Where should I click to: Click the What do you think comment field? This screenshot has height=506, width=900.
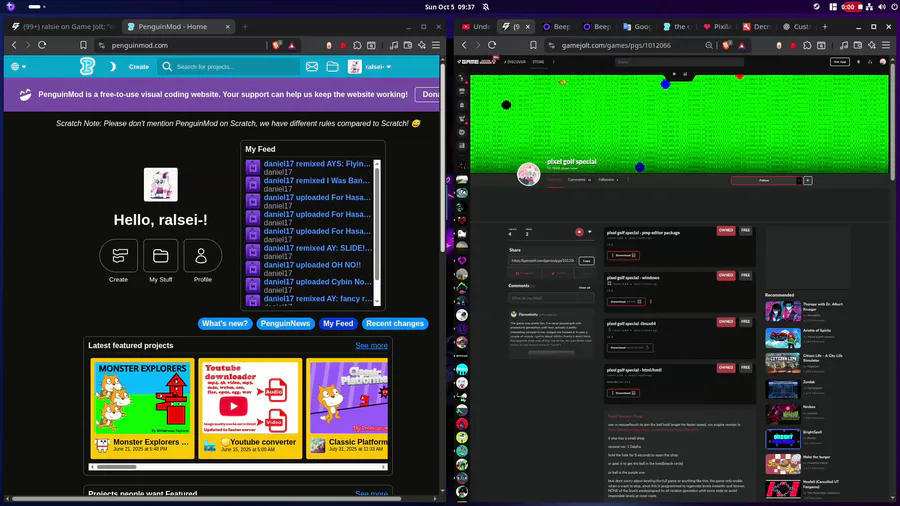pos(550,298)
